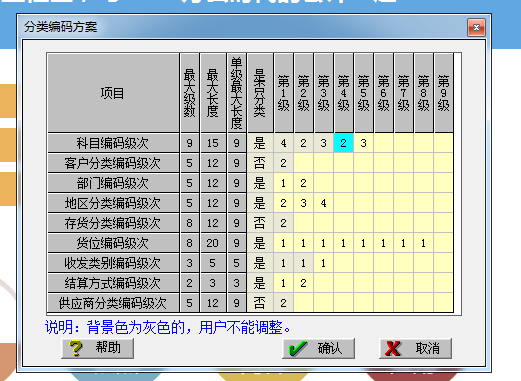This screenshot has height=381, width=521.
Task: Click the 收发类别编码级次 row header
Action: [113, 263]
